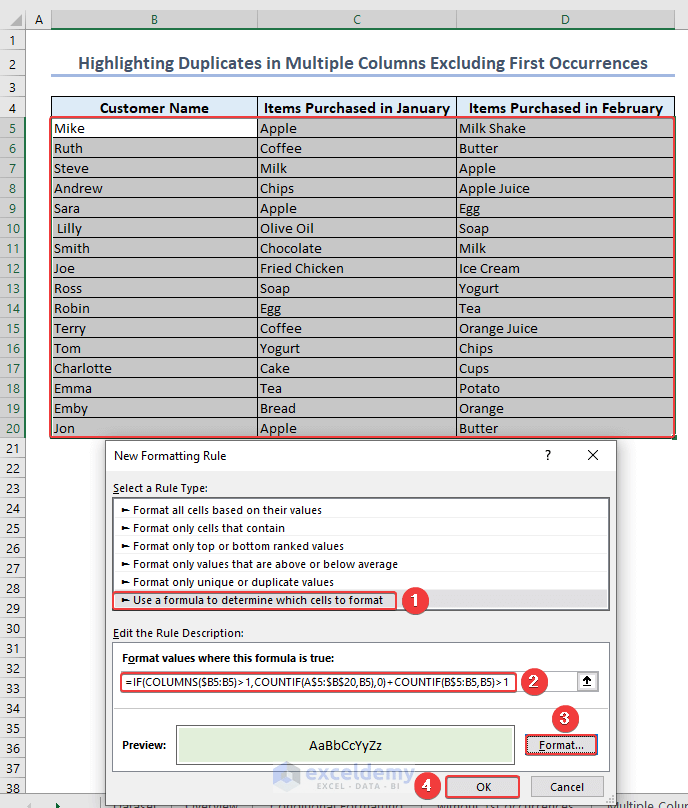Click the 'Olive Oil' cell
The width and height of the screenshot is (688, 808).
coord(357,228)
